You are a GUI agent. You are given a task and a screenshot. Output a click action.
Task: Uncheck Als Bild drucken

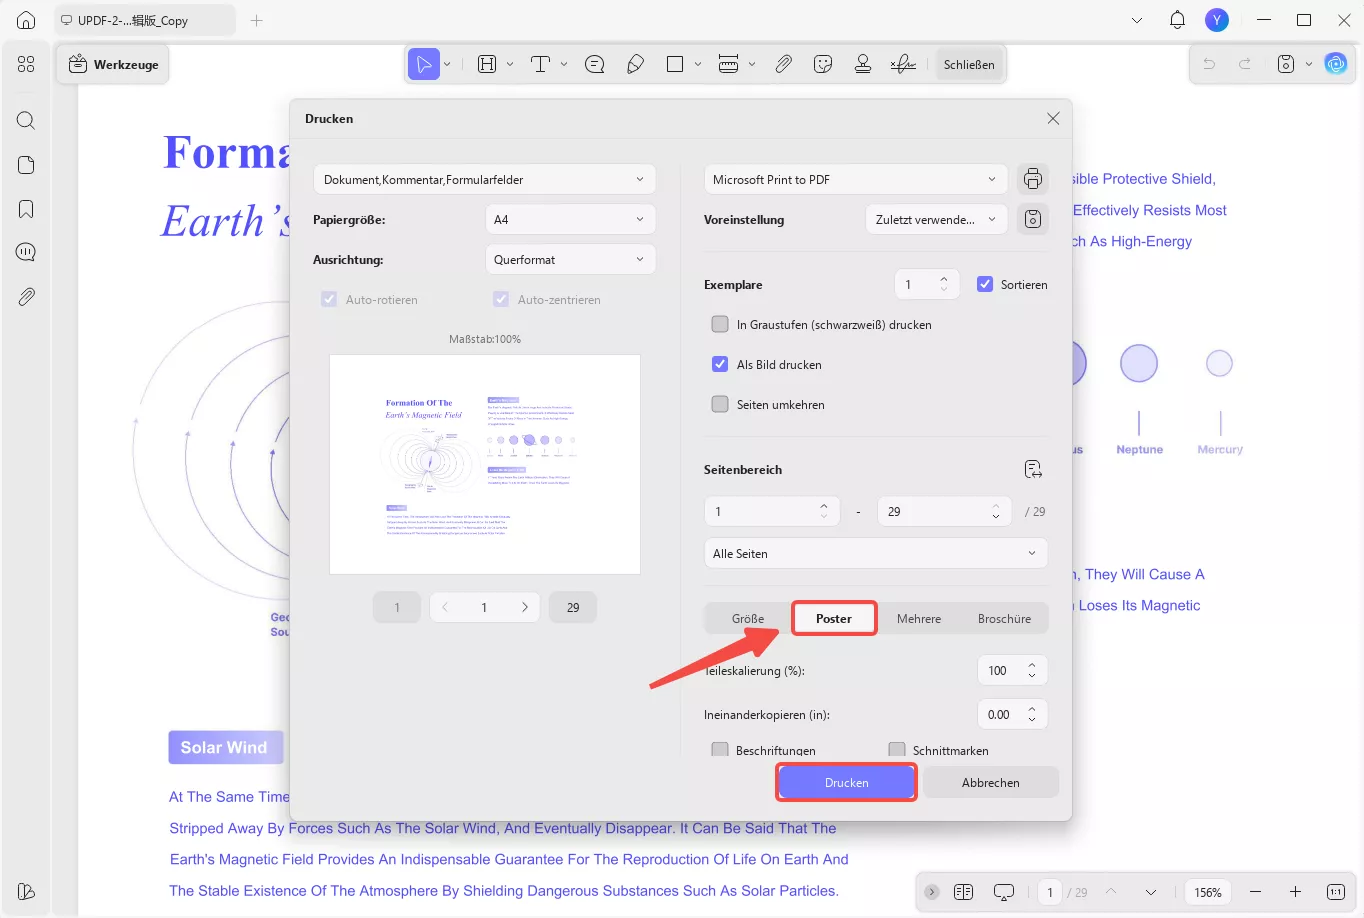720,364
